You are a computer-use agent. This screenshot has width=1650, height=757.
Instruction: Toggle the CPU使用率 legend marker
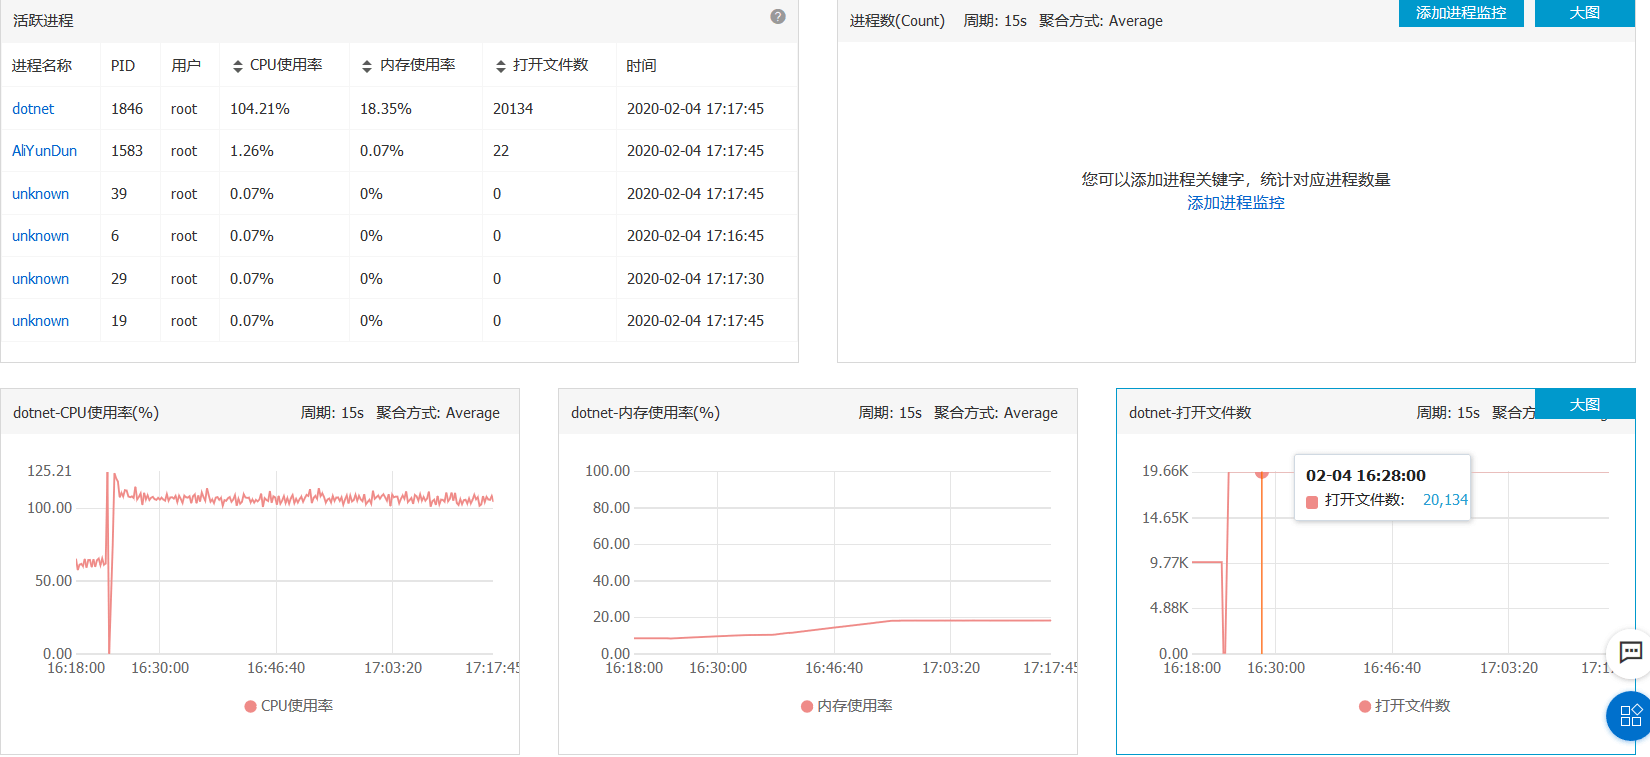point(250,706)
